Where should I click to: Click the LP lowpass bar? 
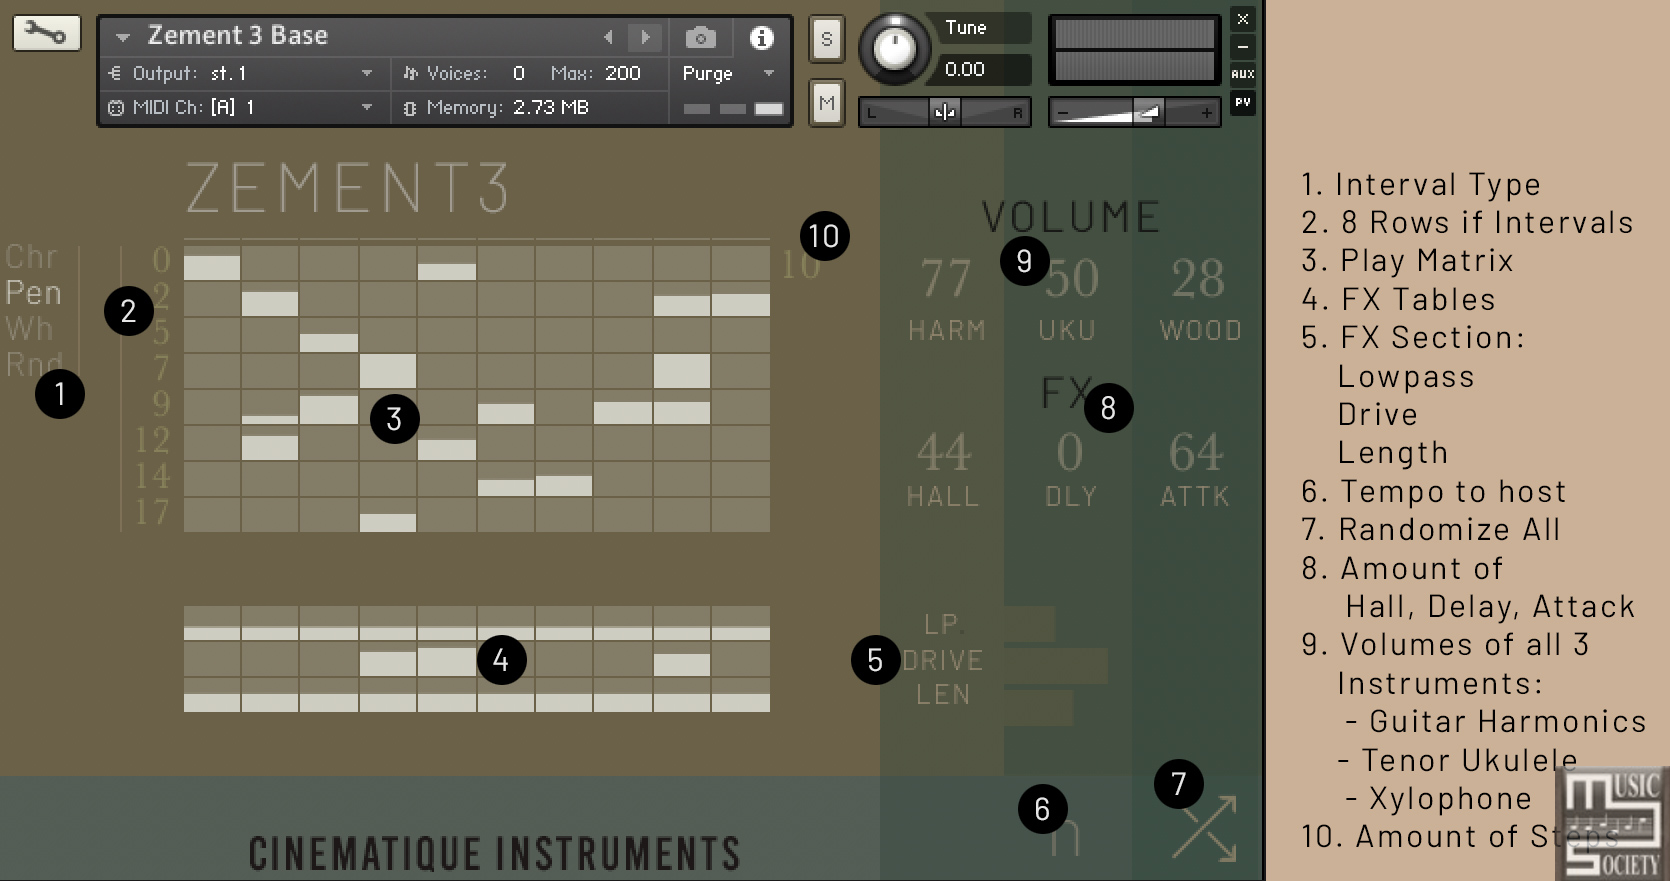(1029, 624)
